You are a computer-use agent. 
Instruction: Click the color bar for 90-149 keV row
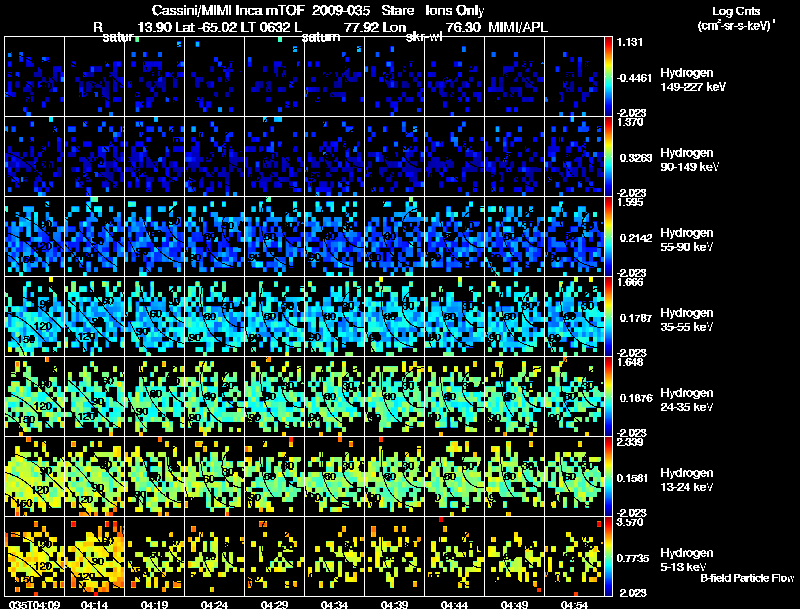[x=608, y=157]
